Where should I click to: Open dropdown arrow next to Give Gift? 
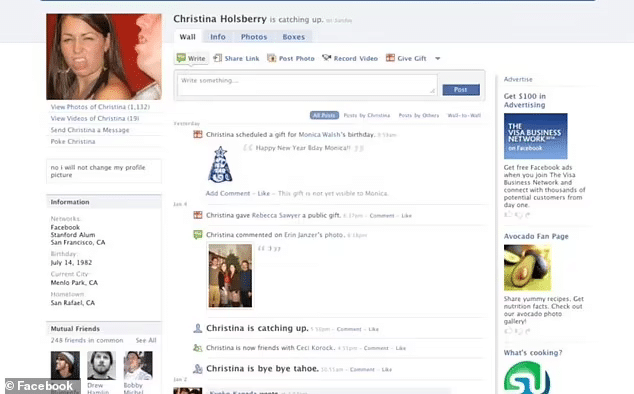[437, 58]
